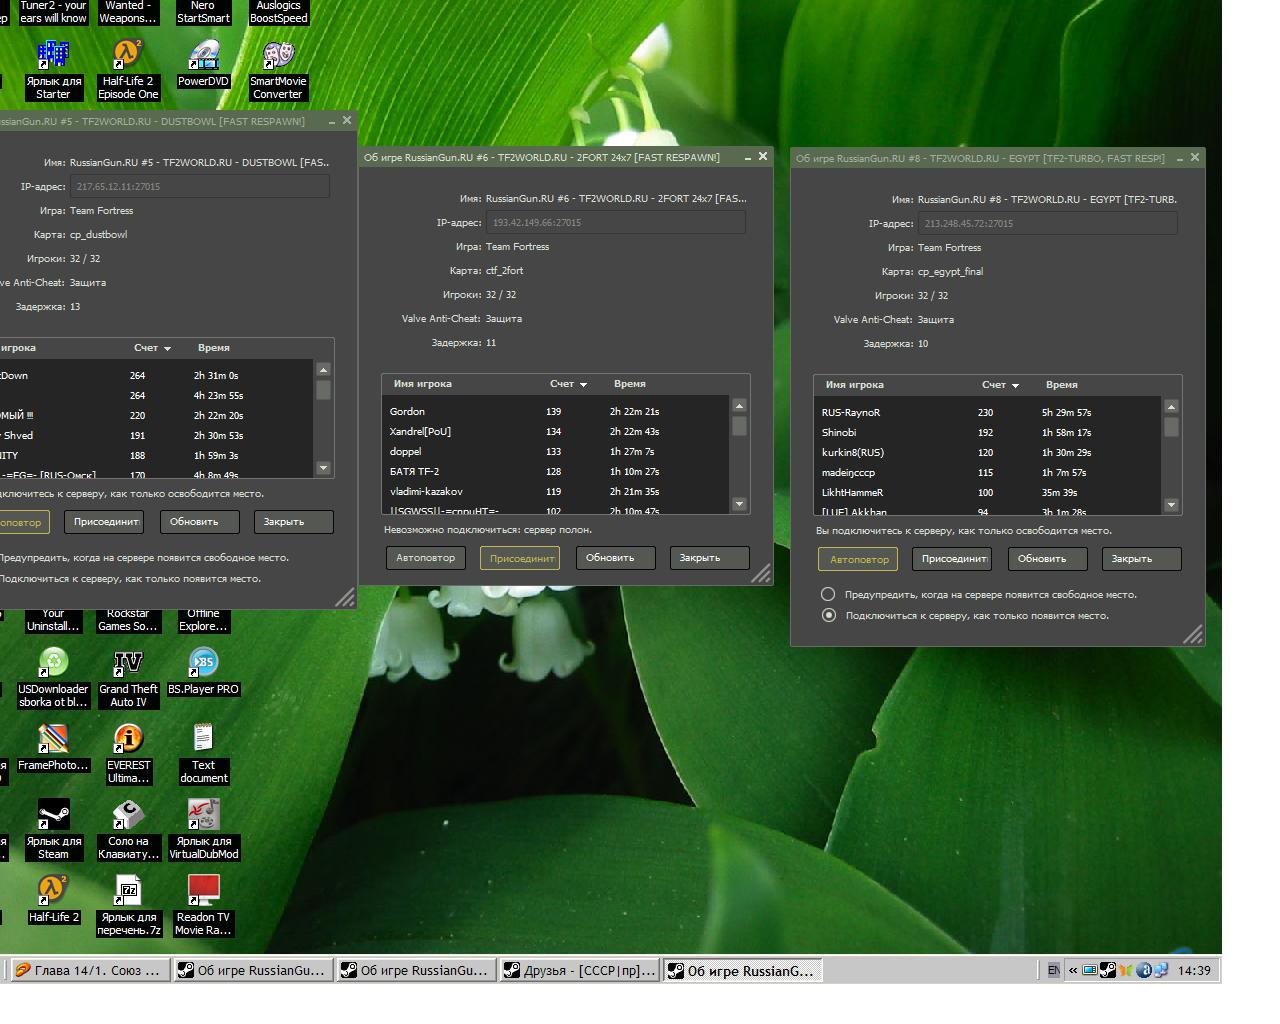Select the notify-when-free-slot radio option in EGYPT window
This screenshot has width=1280, height=1024.
point(828,594)
